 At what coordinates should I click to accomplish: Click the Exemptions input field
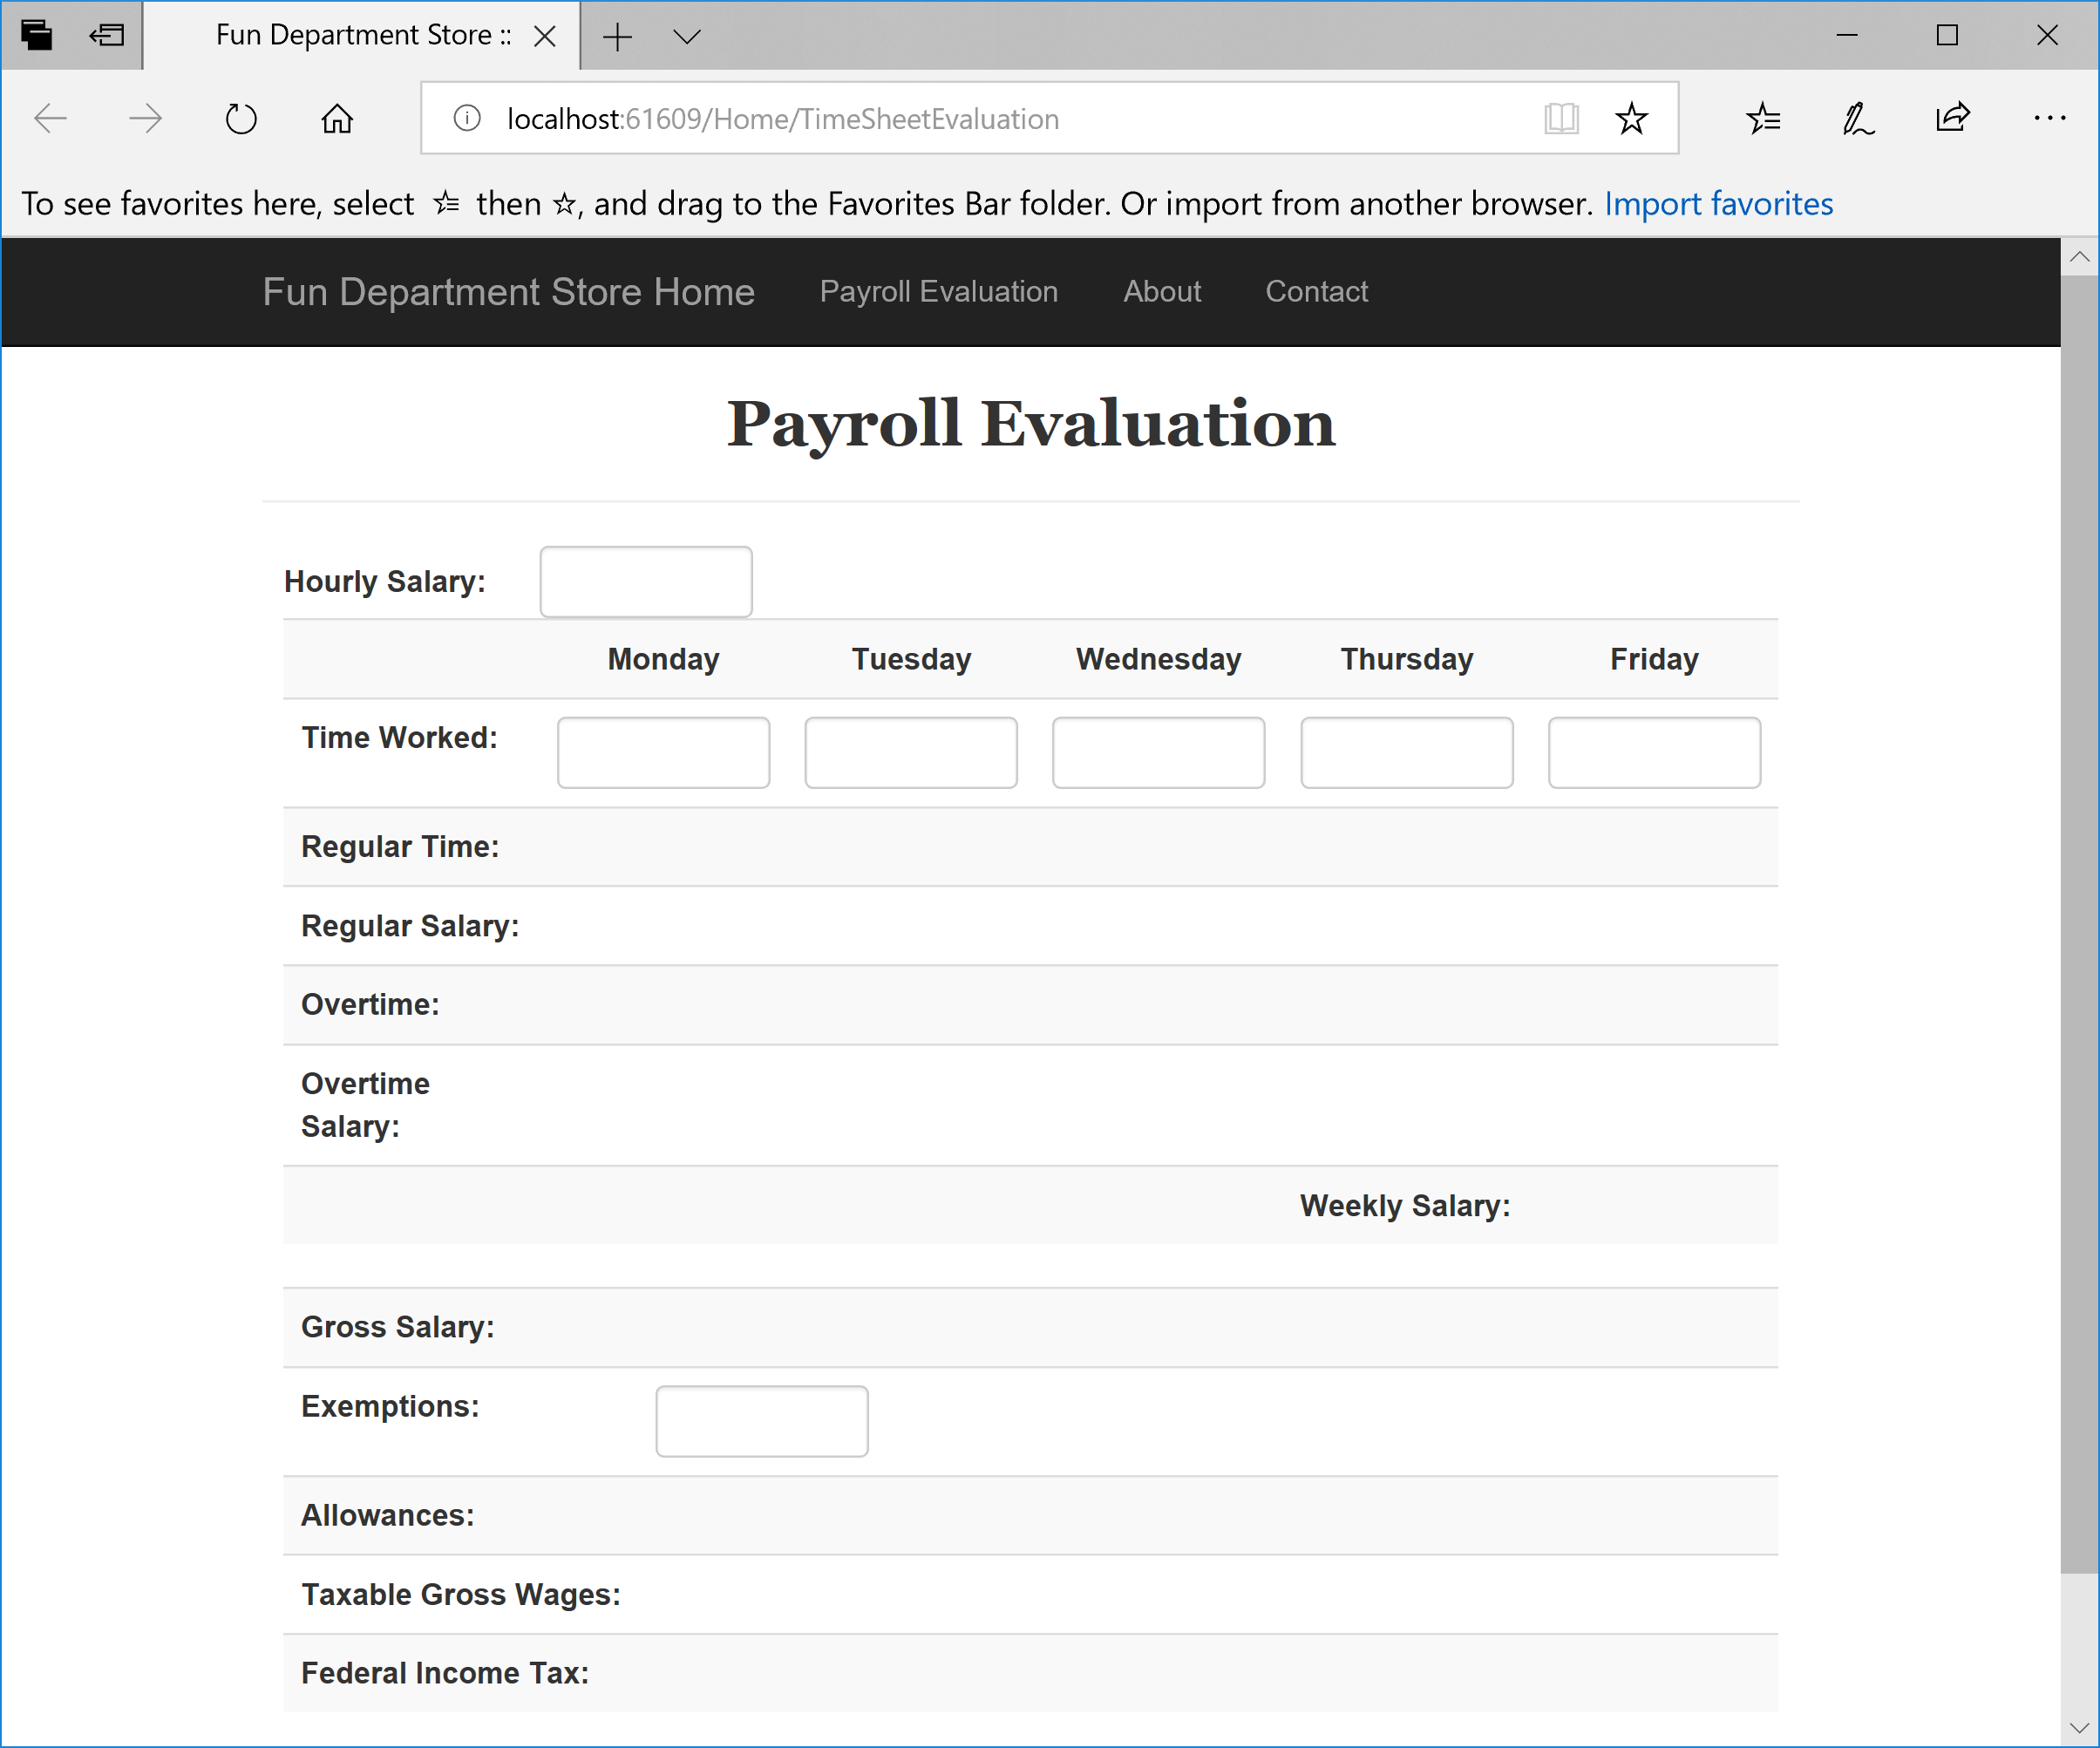762,1422
